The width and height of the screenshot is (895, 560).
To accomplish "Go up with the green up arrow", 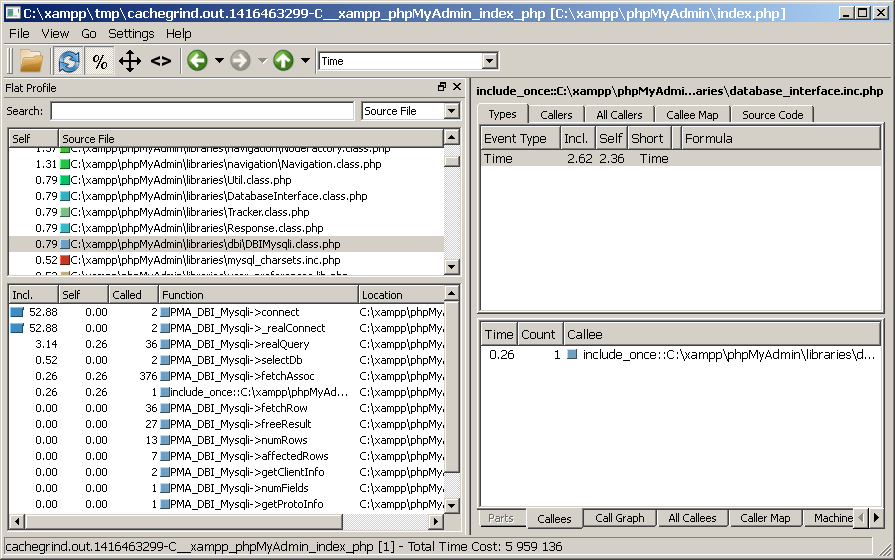I will pyautogui.click(x=283, y=61).
